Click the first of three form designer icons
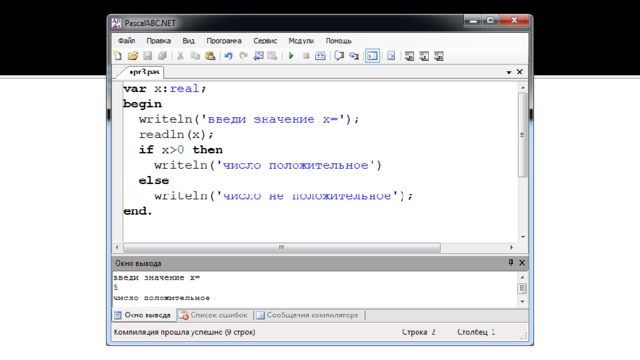This screenshot has height=360, width=640. click(x=409, y=56)
